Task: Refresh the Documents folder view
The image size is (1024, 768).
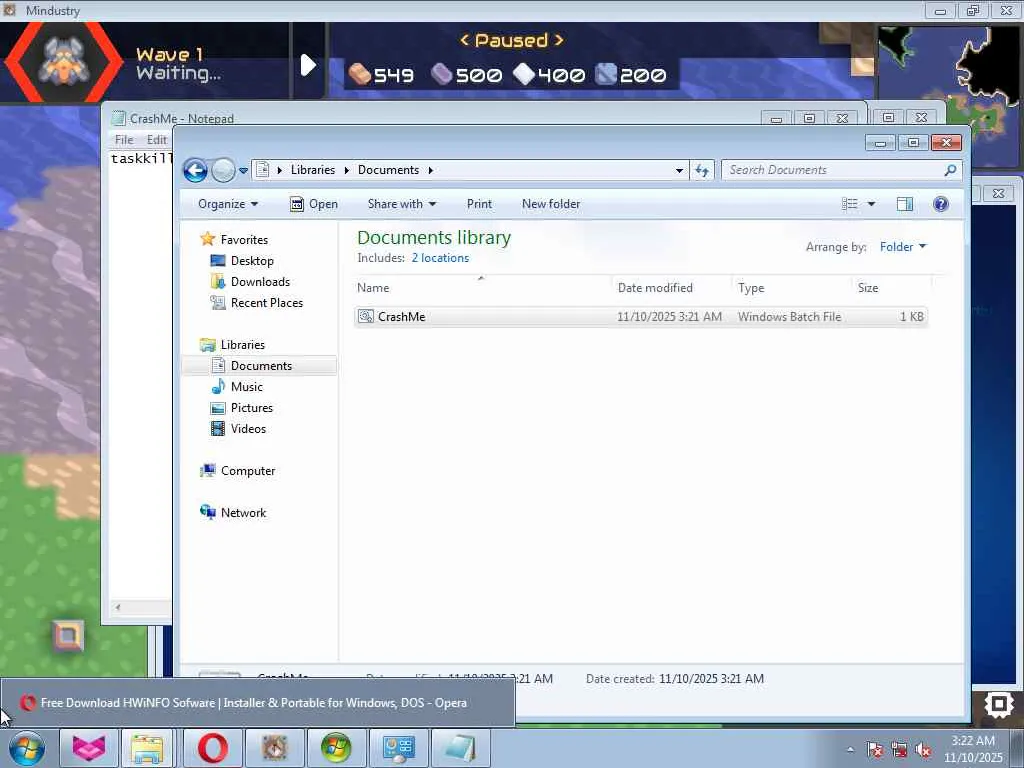Action: [x=702, y=170]
